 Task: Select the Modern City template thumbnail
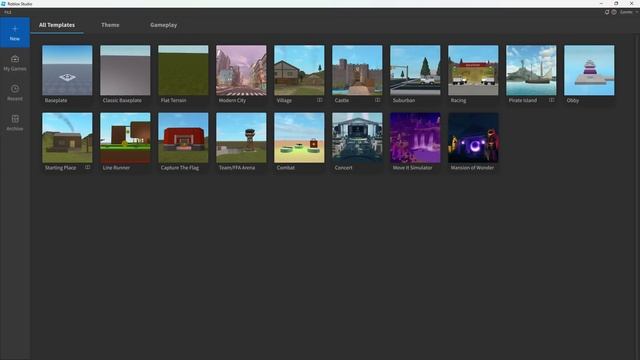click(241, 70)
